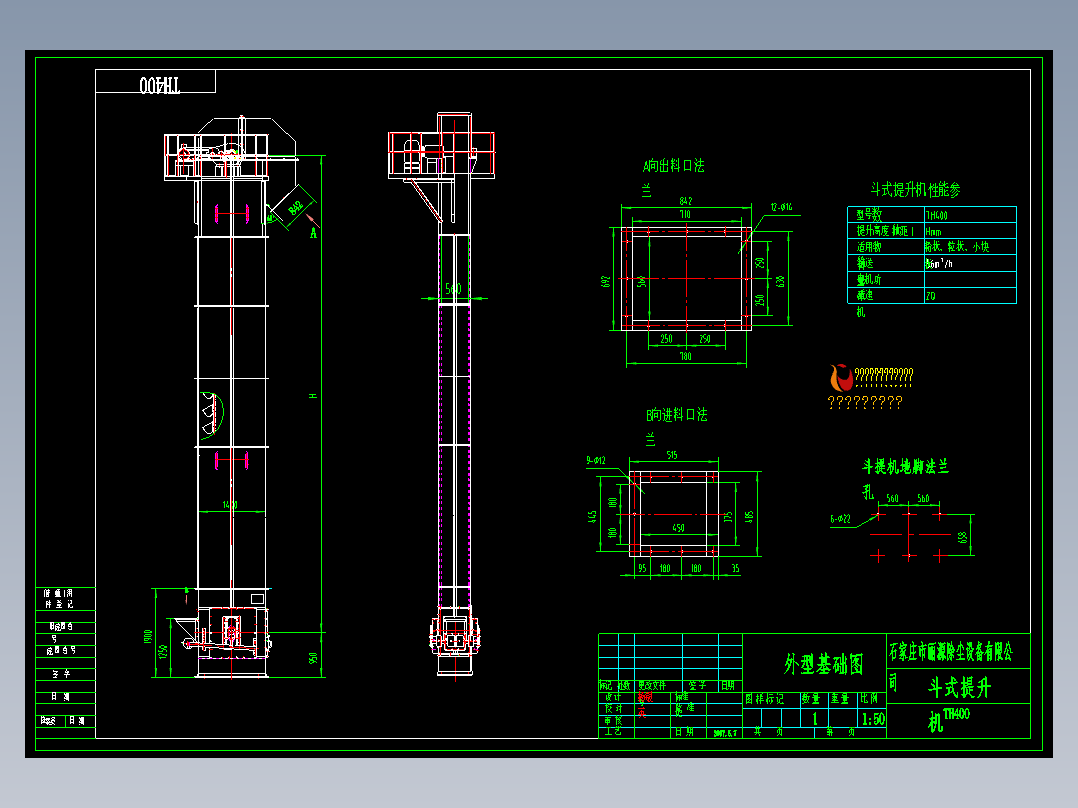Click the 485 dimension right of inlet flange
Image resolution: width=1078 pixels, height=808 pixels.
[x=749, y=516]
